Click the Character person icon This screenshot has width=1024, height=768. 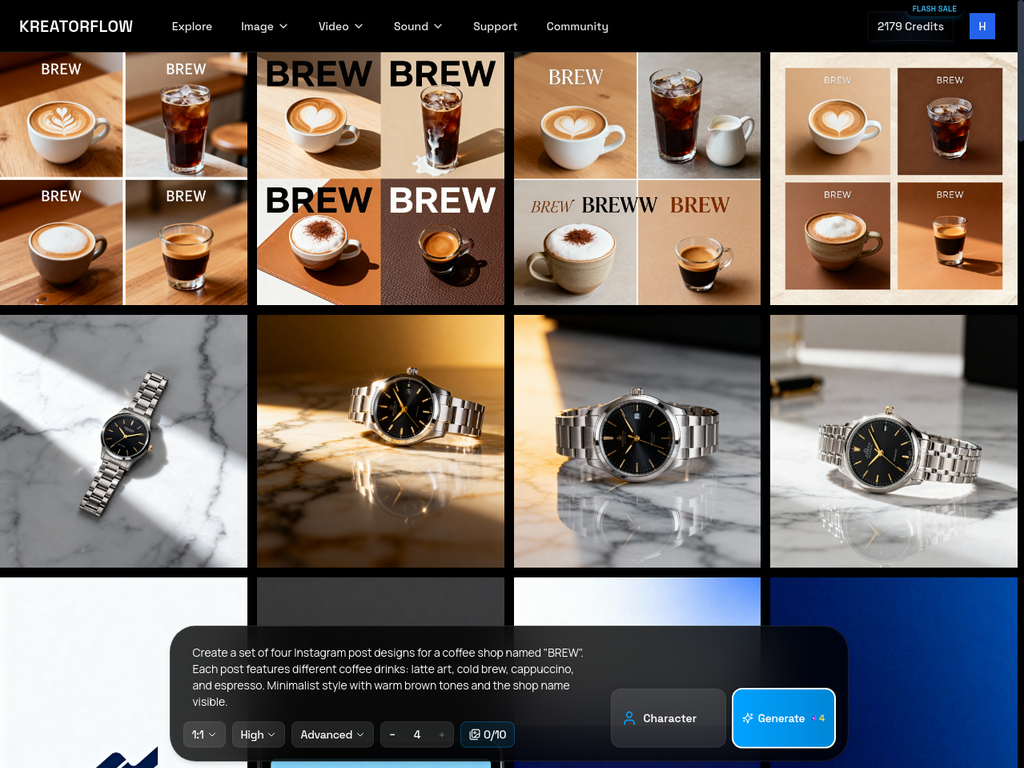(629, 718)
